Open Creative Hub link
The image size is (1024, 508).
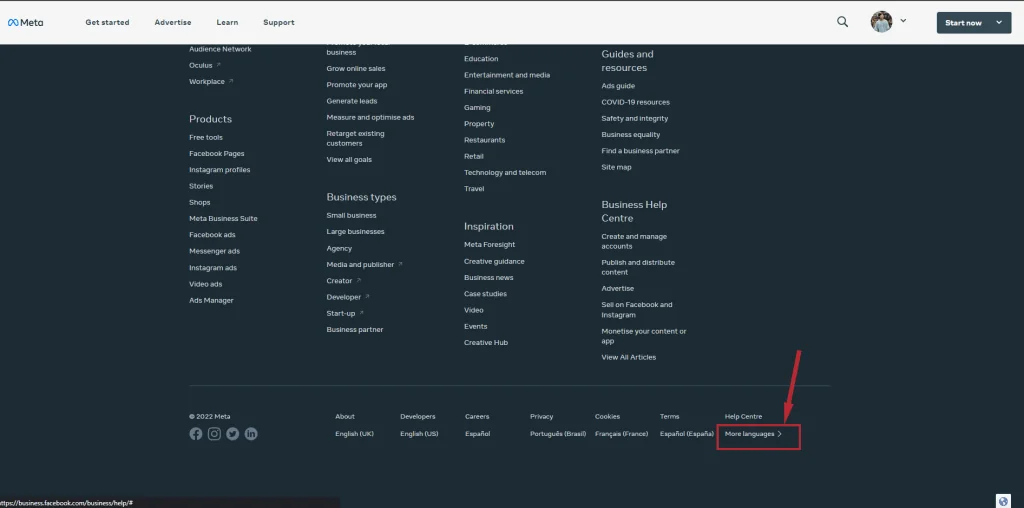click(486, 343)
